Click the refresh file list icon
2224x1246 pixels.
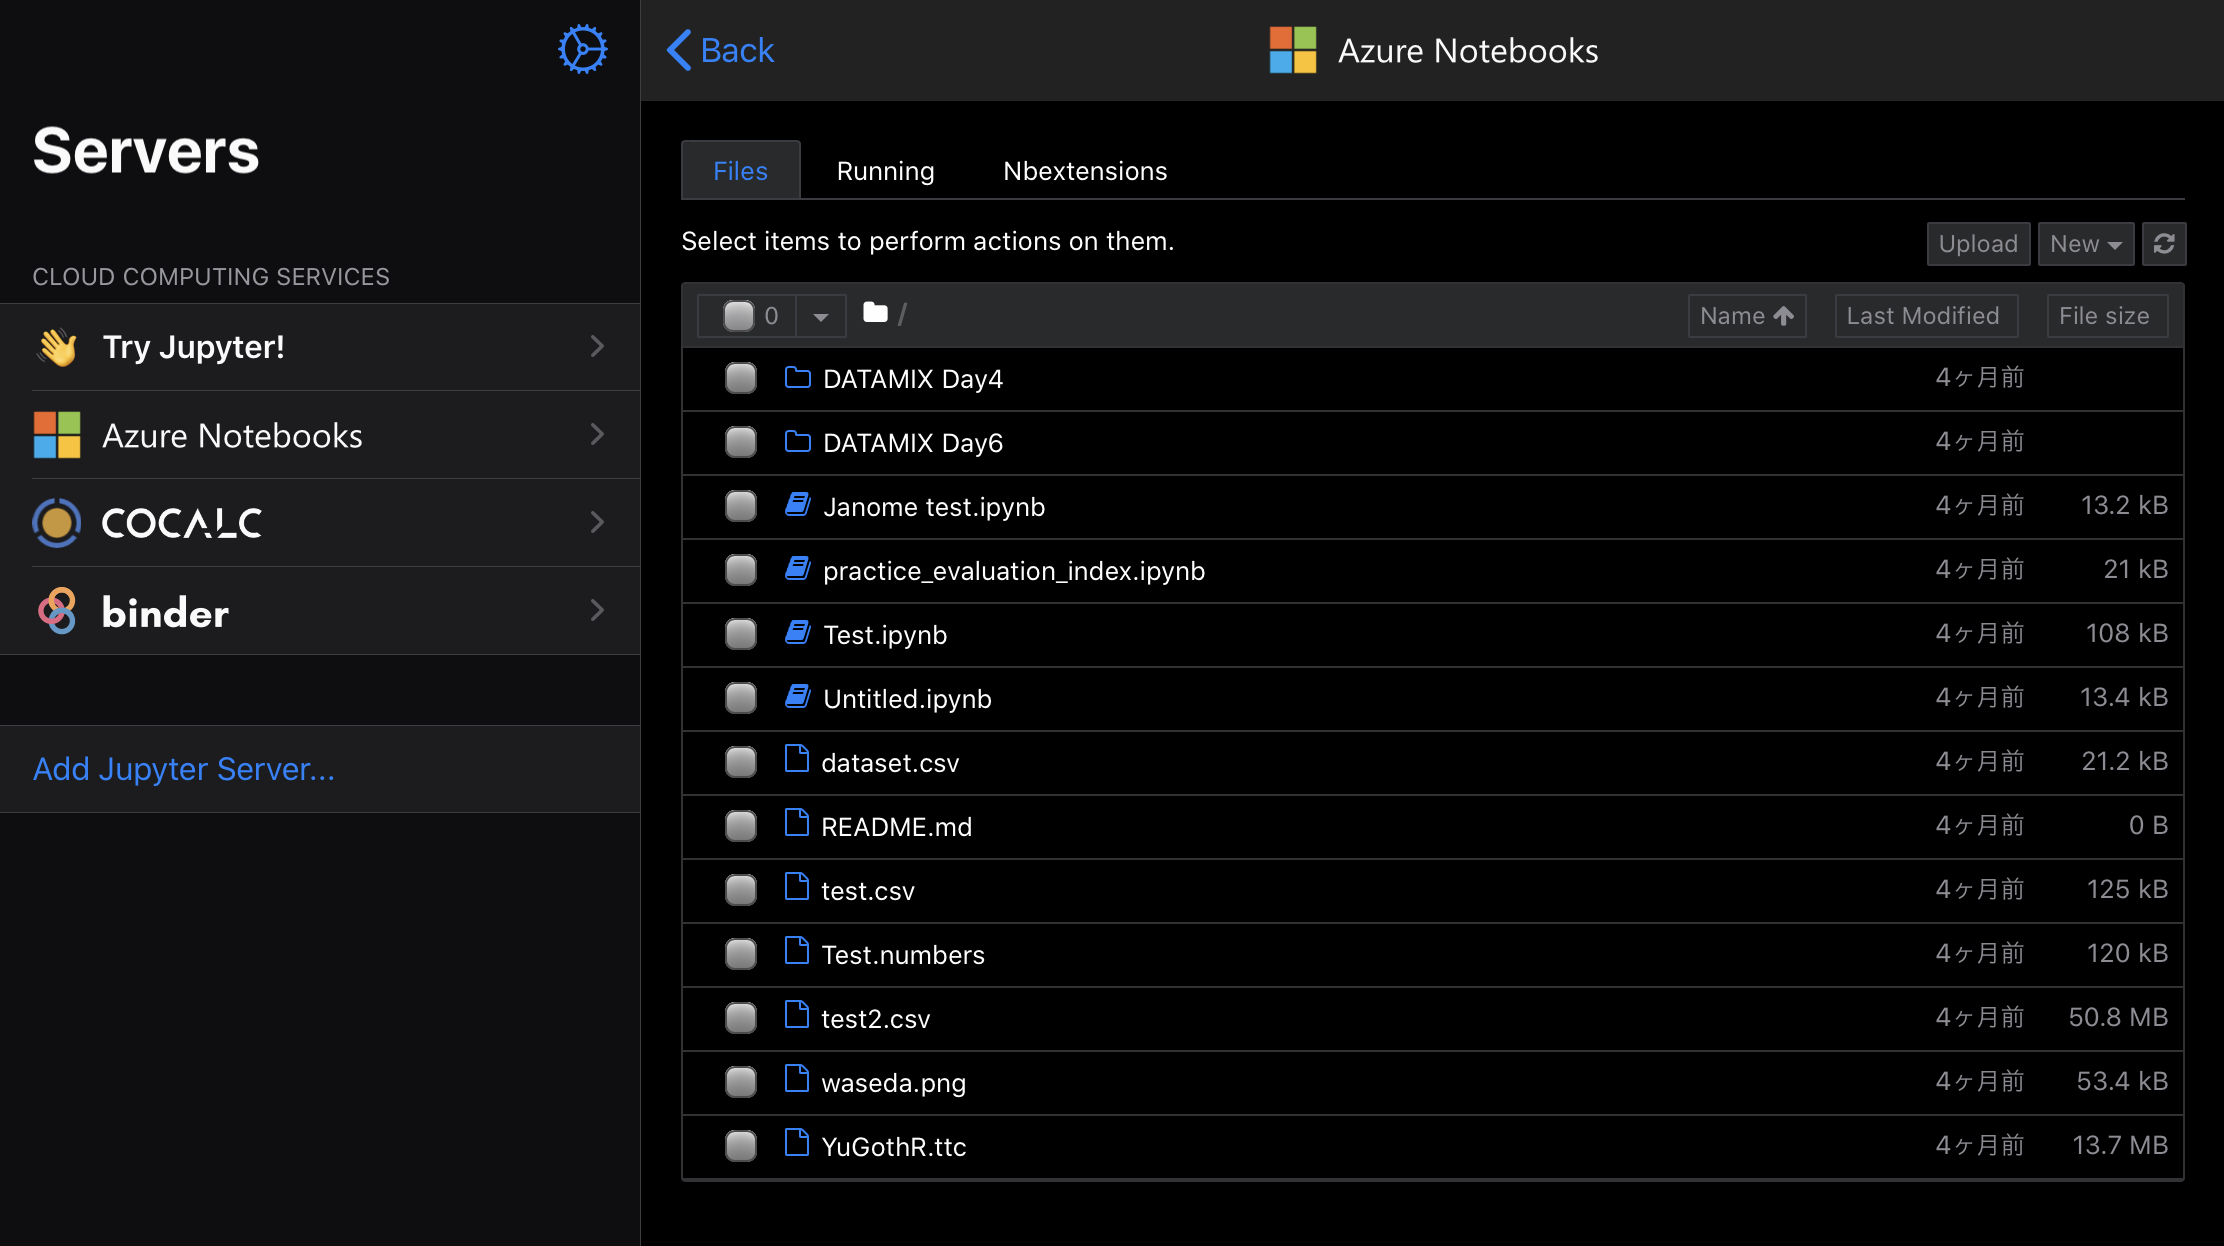point(2163,244)
